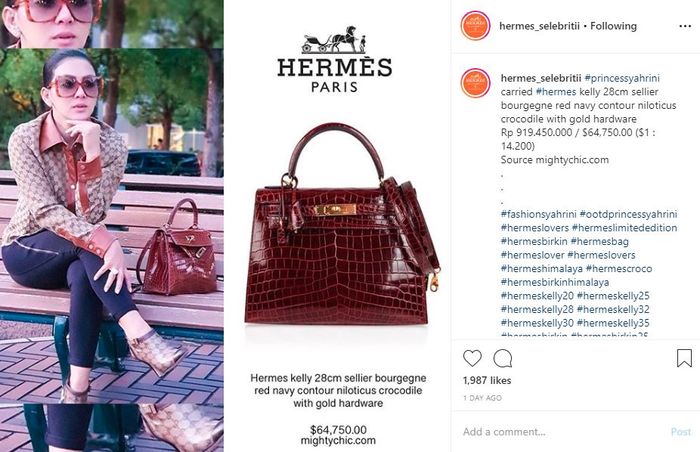Open comments via speech bubble icon
700x452 pixels.
[503, 358]
